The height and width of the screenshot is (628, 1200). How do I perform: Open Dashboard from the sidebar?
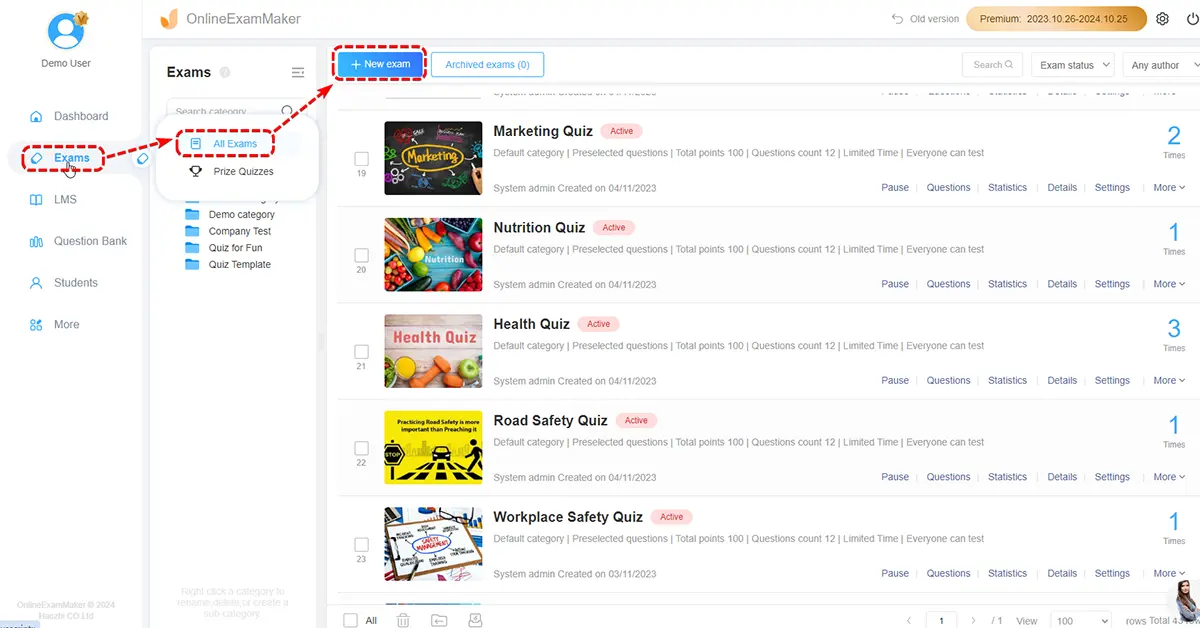coord(80,116)
